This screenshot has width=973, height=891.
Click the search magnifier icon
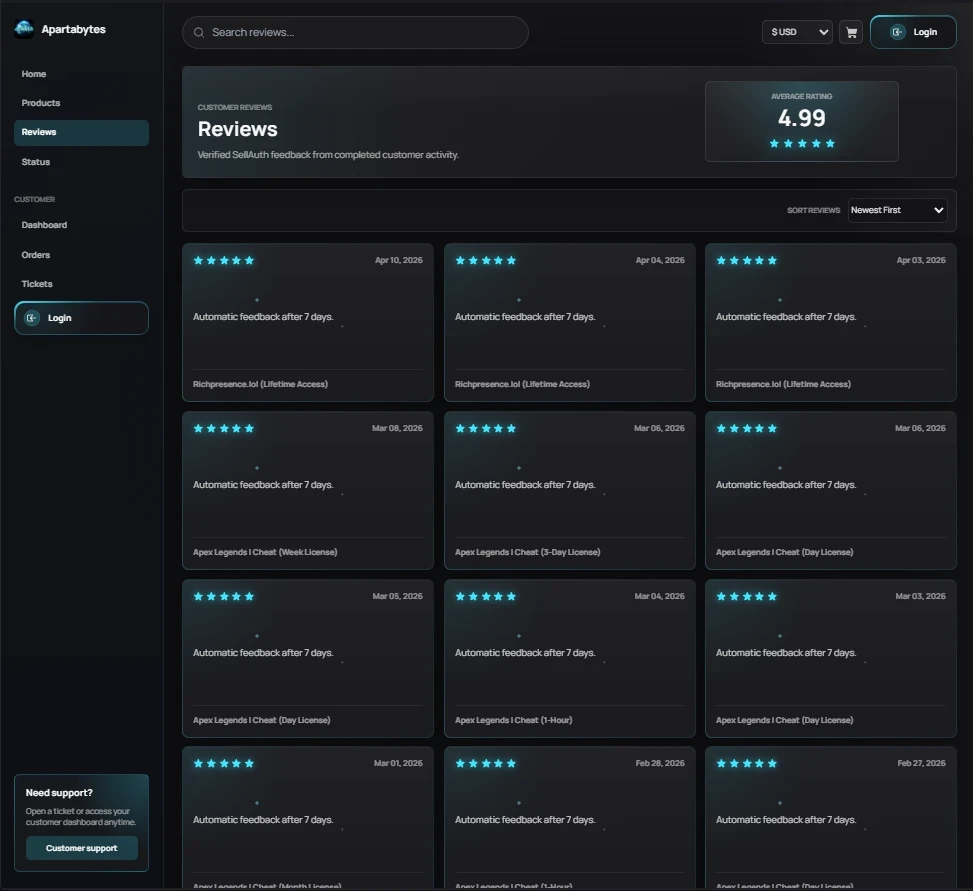coord(199,32)
